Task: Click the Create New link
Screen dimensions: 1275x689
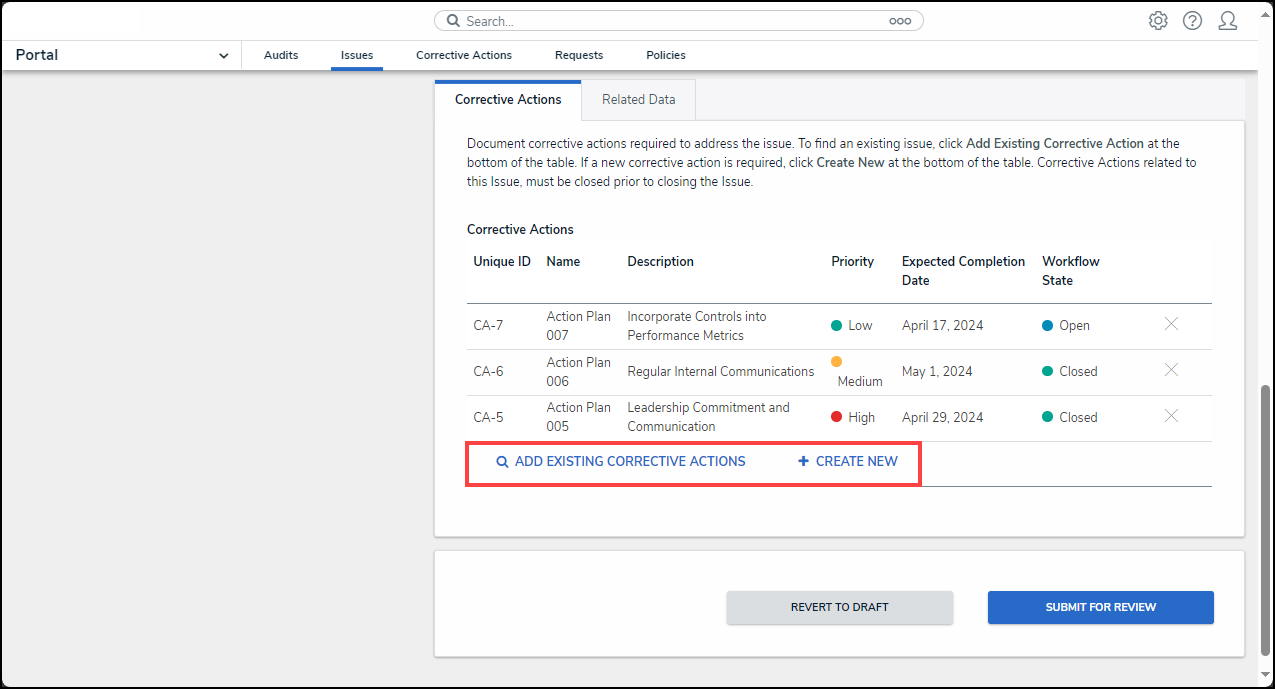Action: (x=848, y=462)
